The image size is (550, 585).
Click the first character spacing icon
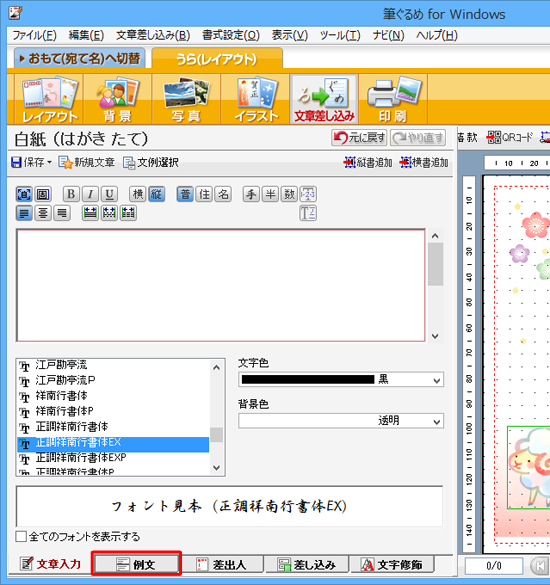tap(90, 213)
